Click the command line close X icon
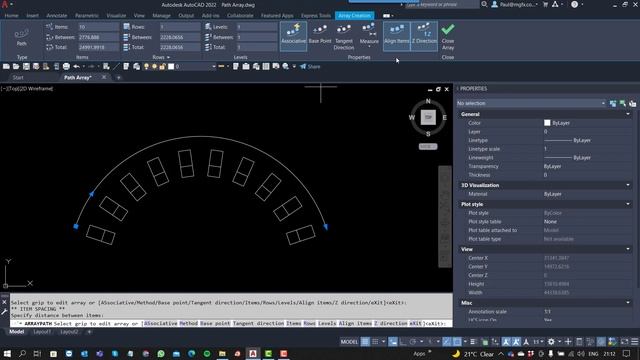The height and width of the screenshot is (360, 640). 4,302
